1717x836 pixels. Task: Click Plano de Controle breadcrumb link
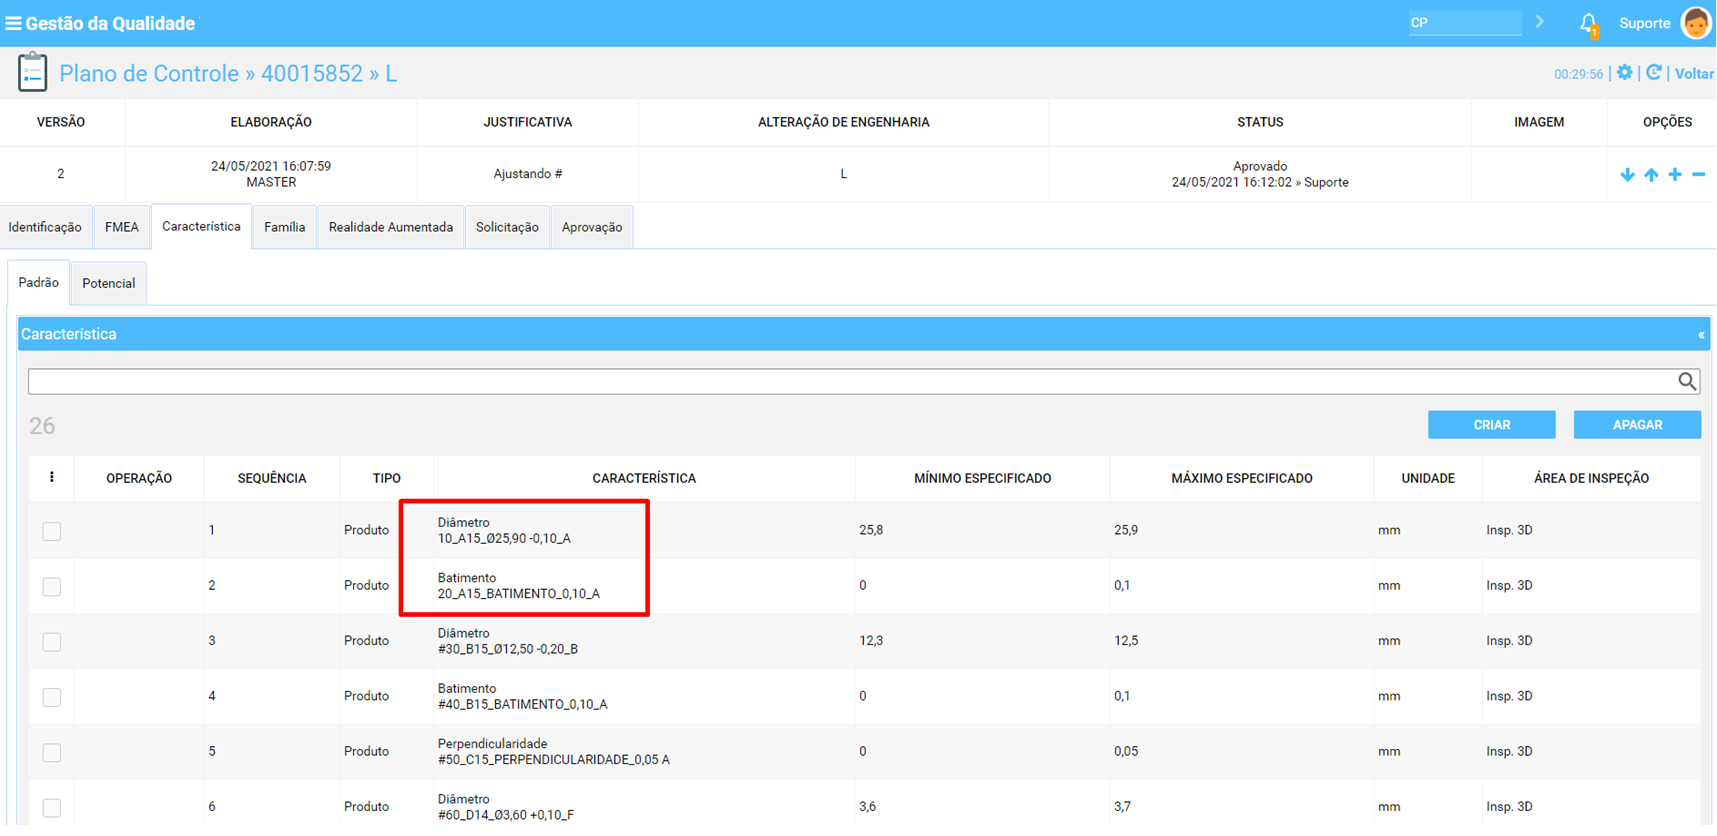[x=149, y=73]
